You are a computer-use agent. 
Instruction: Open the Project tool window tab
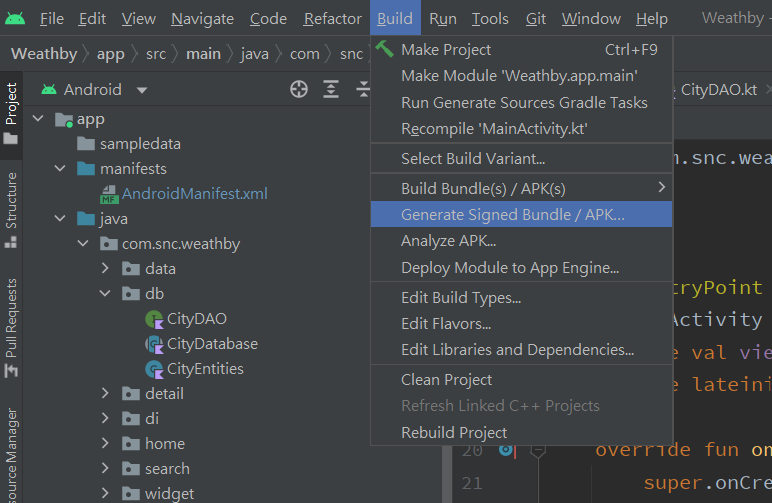tap(11, 113)
